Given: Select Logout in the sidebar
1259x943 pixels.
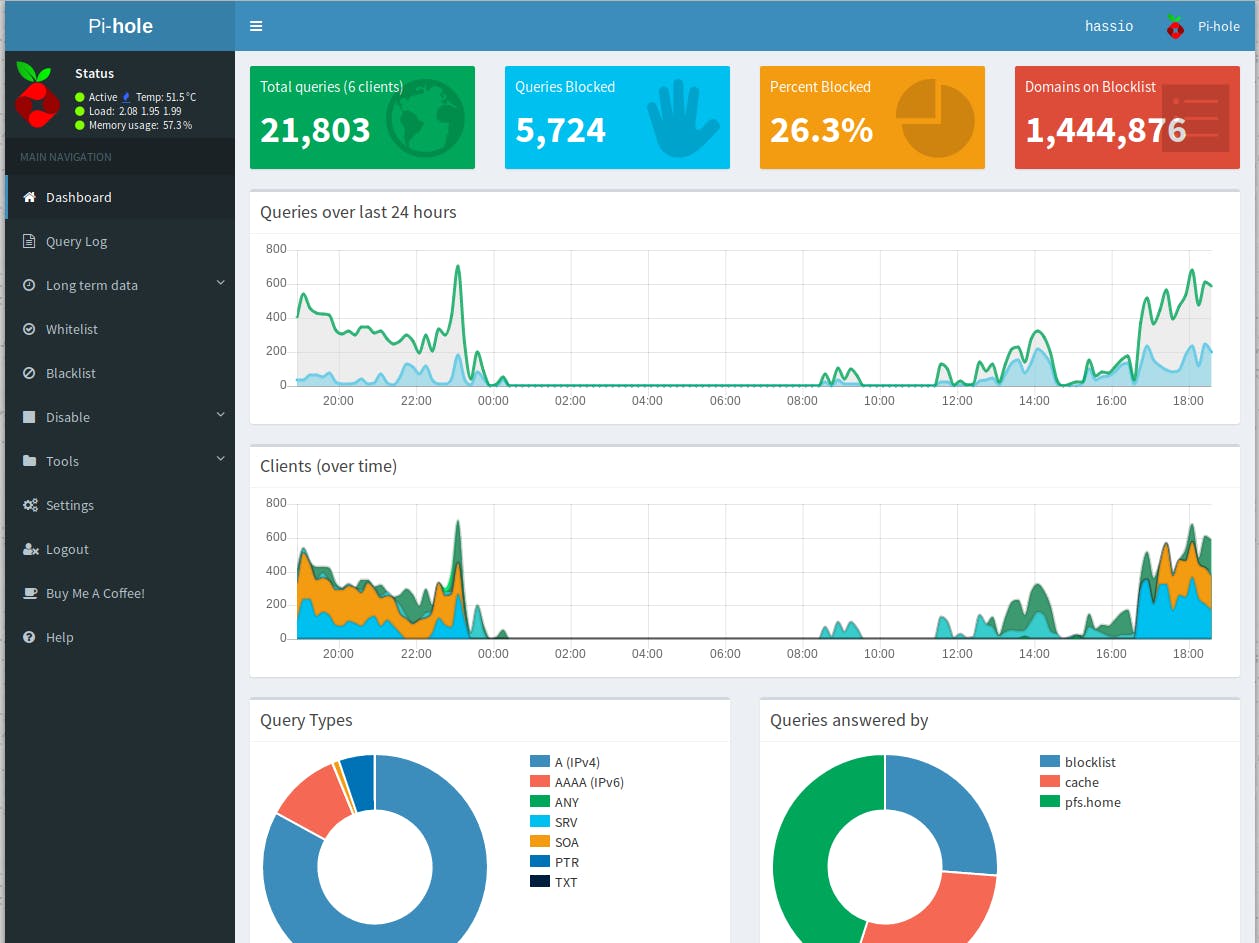Looking at the screenshot, I should pos(120,549).
